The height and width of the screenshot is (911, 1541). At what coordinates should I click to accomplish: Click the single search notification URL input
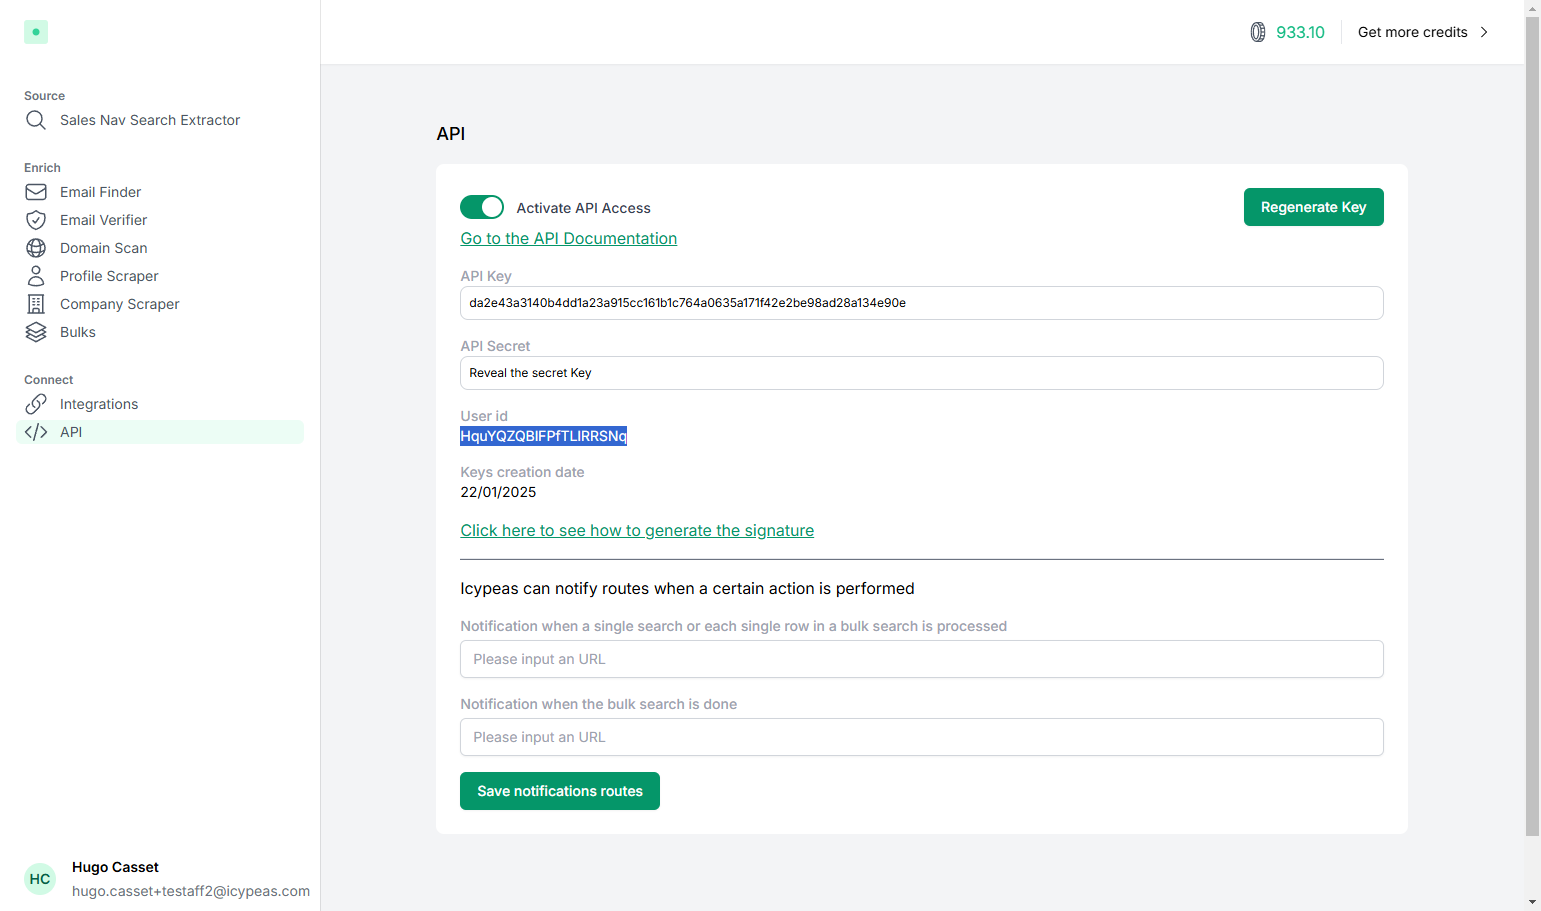921,659
